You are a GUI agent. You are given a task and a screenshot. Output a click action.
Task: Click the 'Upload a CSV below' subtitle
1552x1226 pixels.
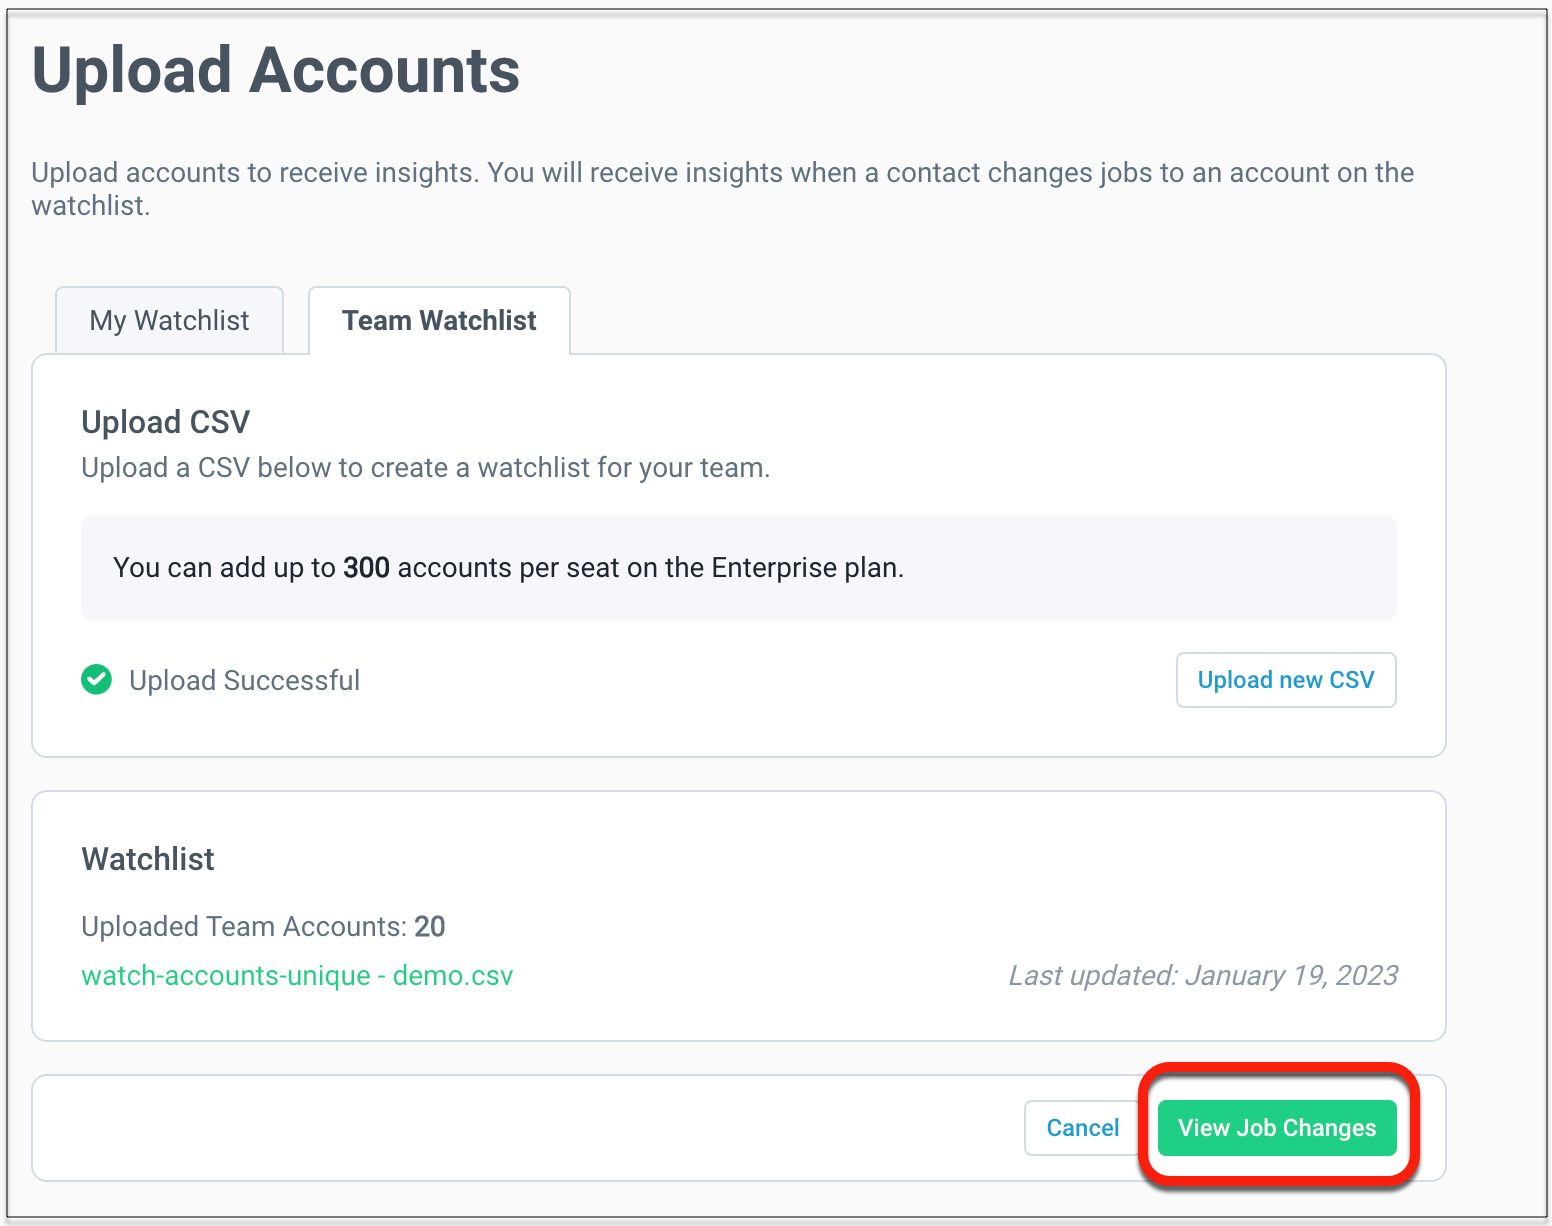click(x=426, y=468)
